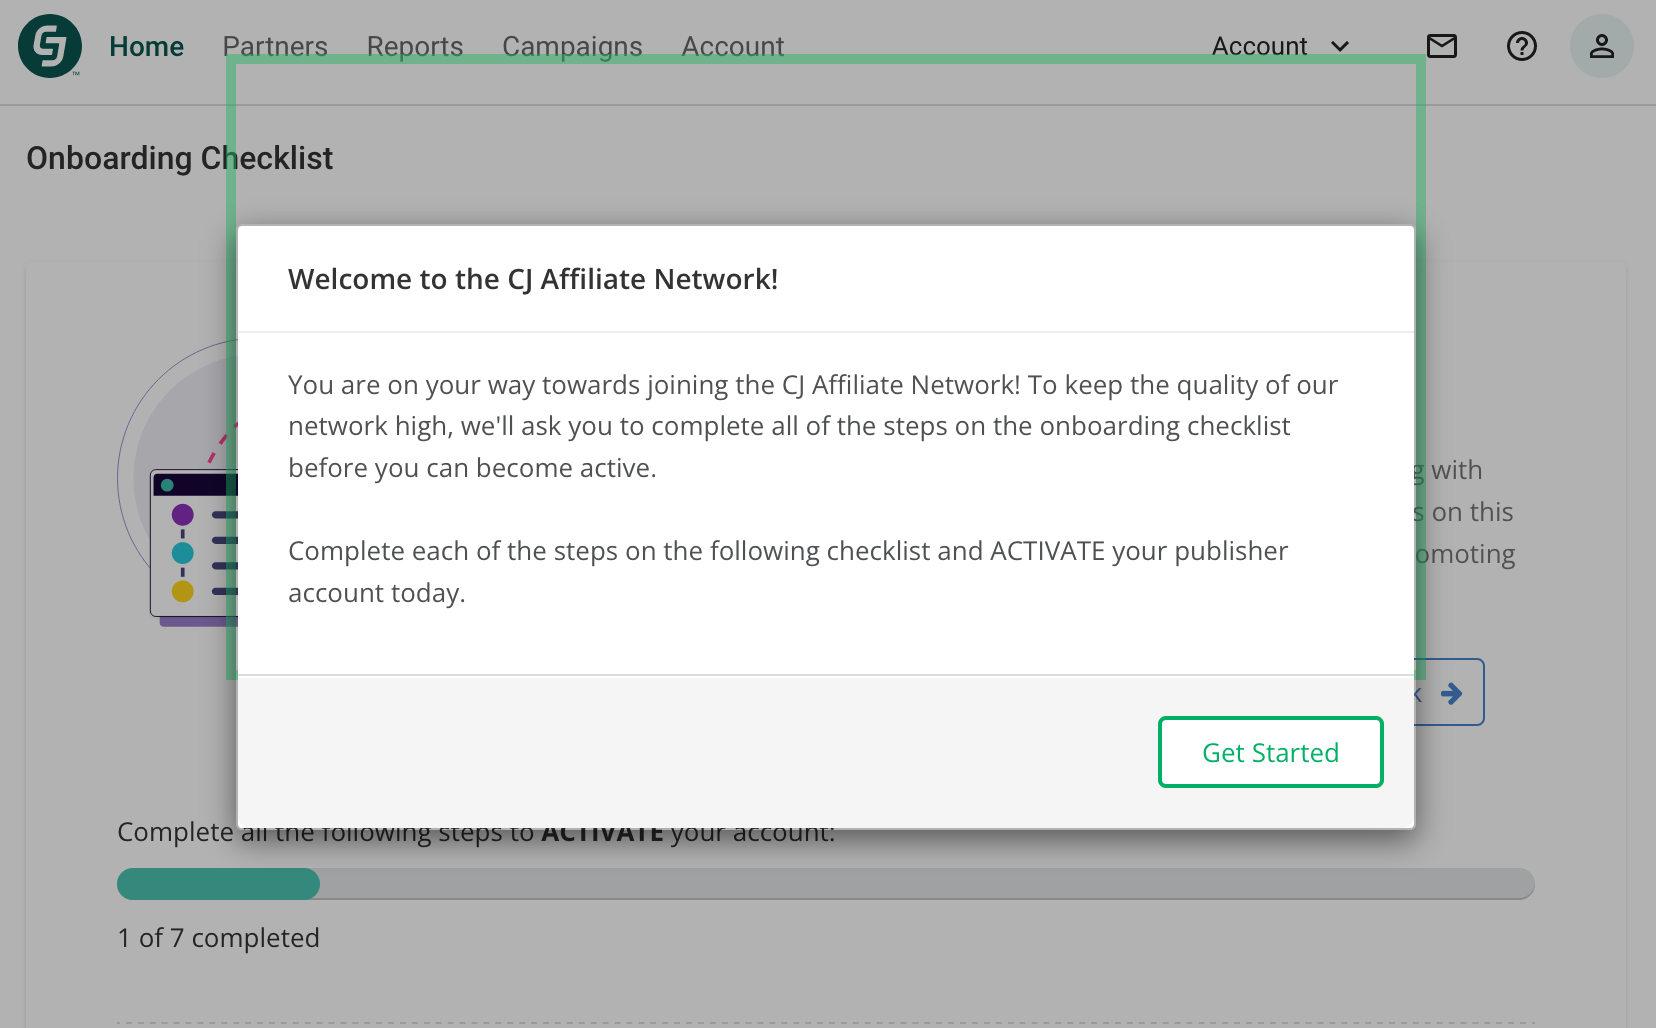The width and height of the screenshot is (1656, 1028).
Task: Click the Get Started button
Action: pos(1270,752)
